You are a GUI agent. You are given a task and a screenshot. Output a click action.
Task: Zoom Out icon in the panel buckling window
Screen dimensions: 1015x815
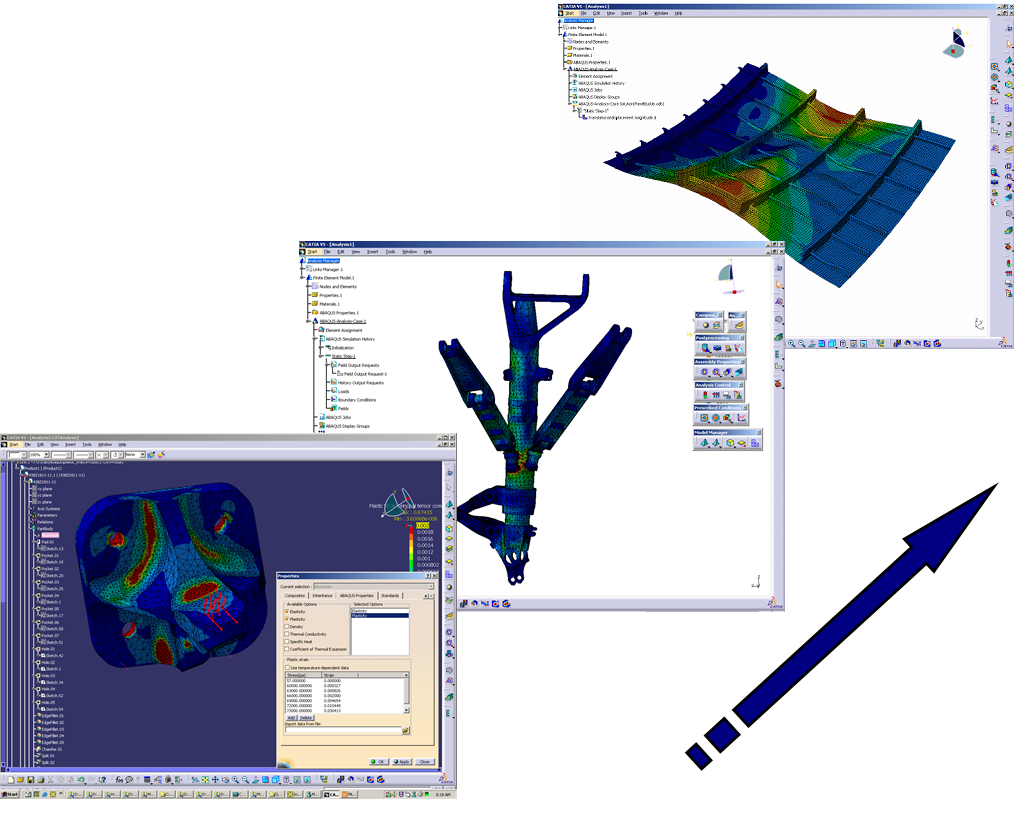(x=802, y=344)
